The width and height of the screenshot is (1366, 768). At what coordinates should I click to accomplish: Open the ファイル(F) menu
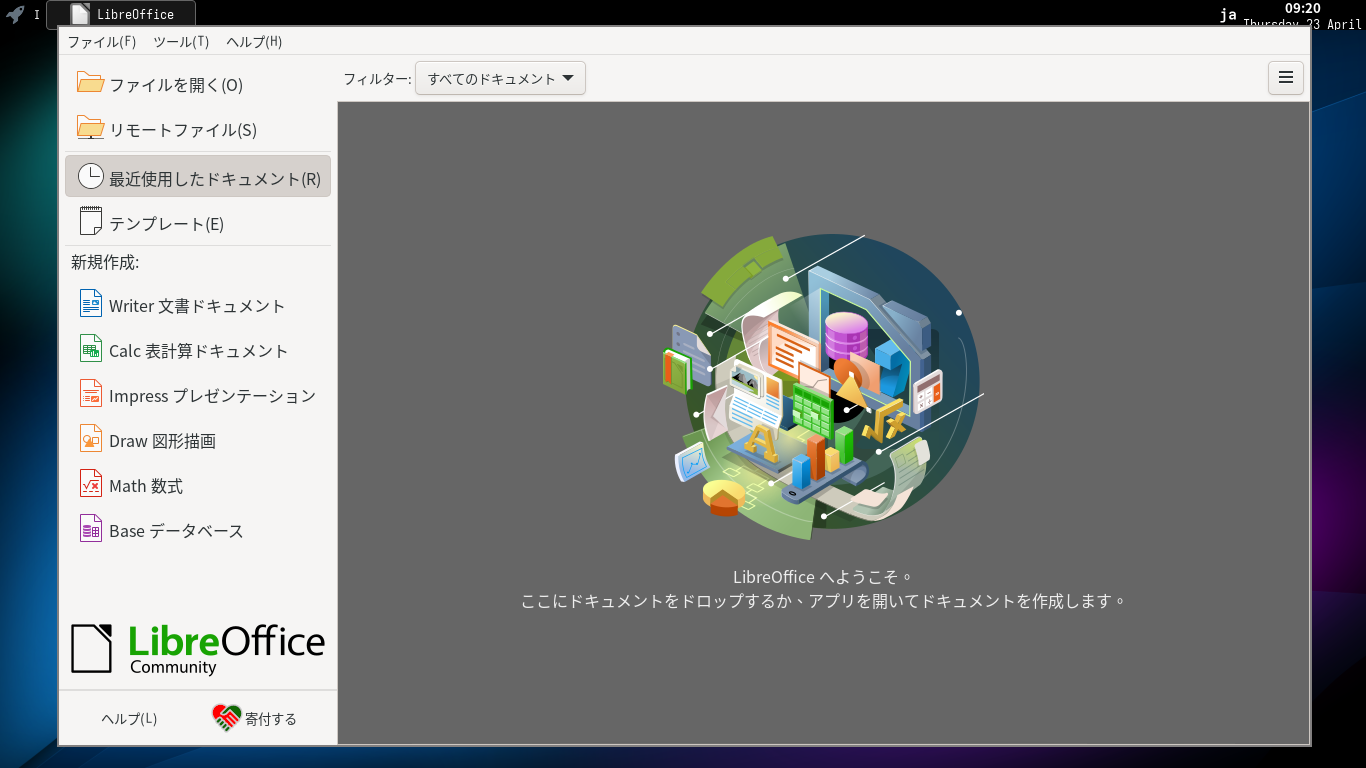101,42
